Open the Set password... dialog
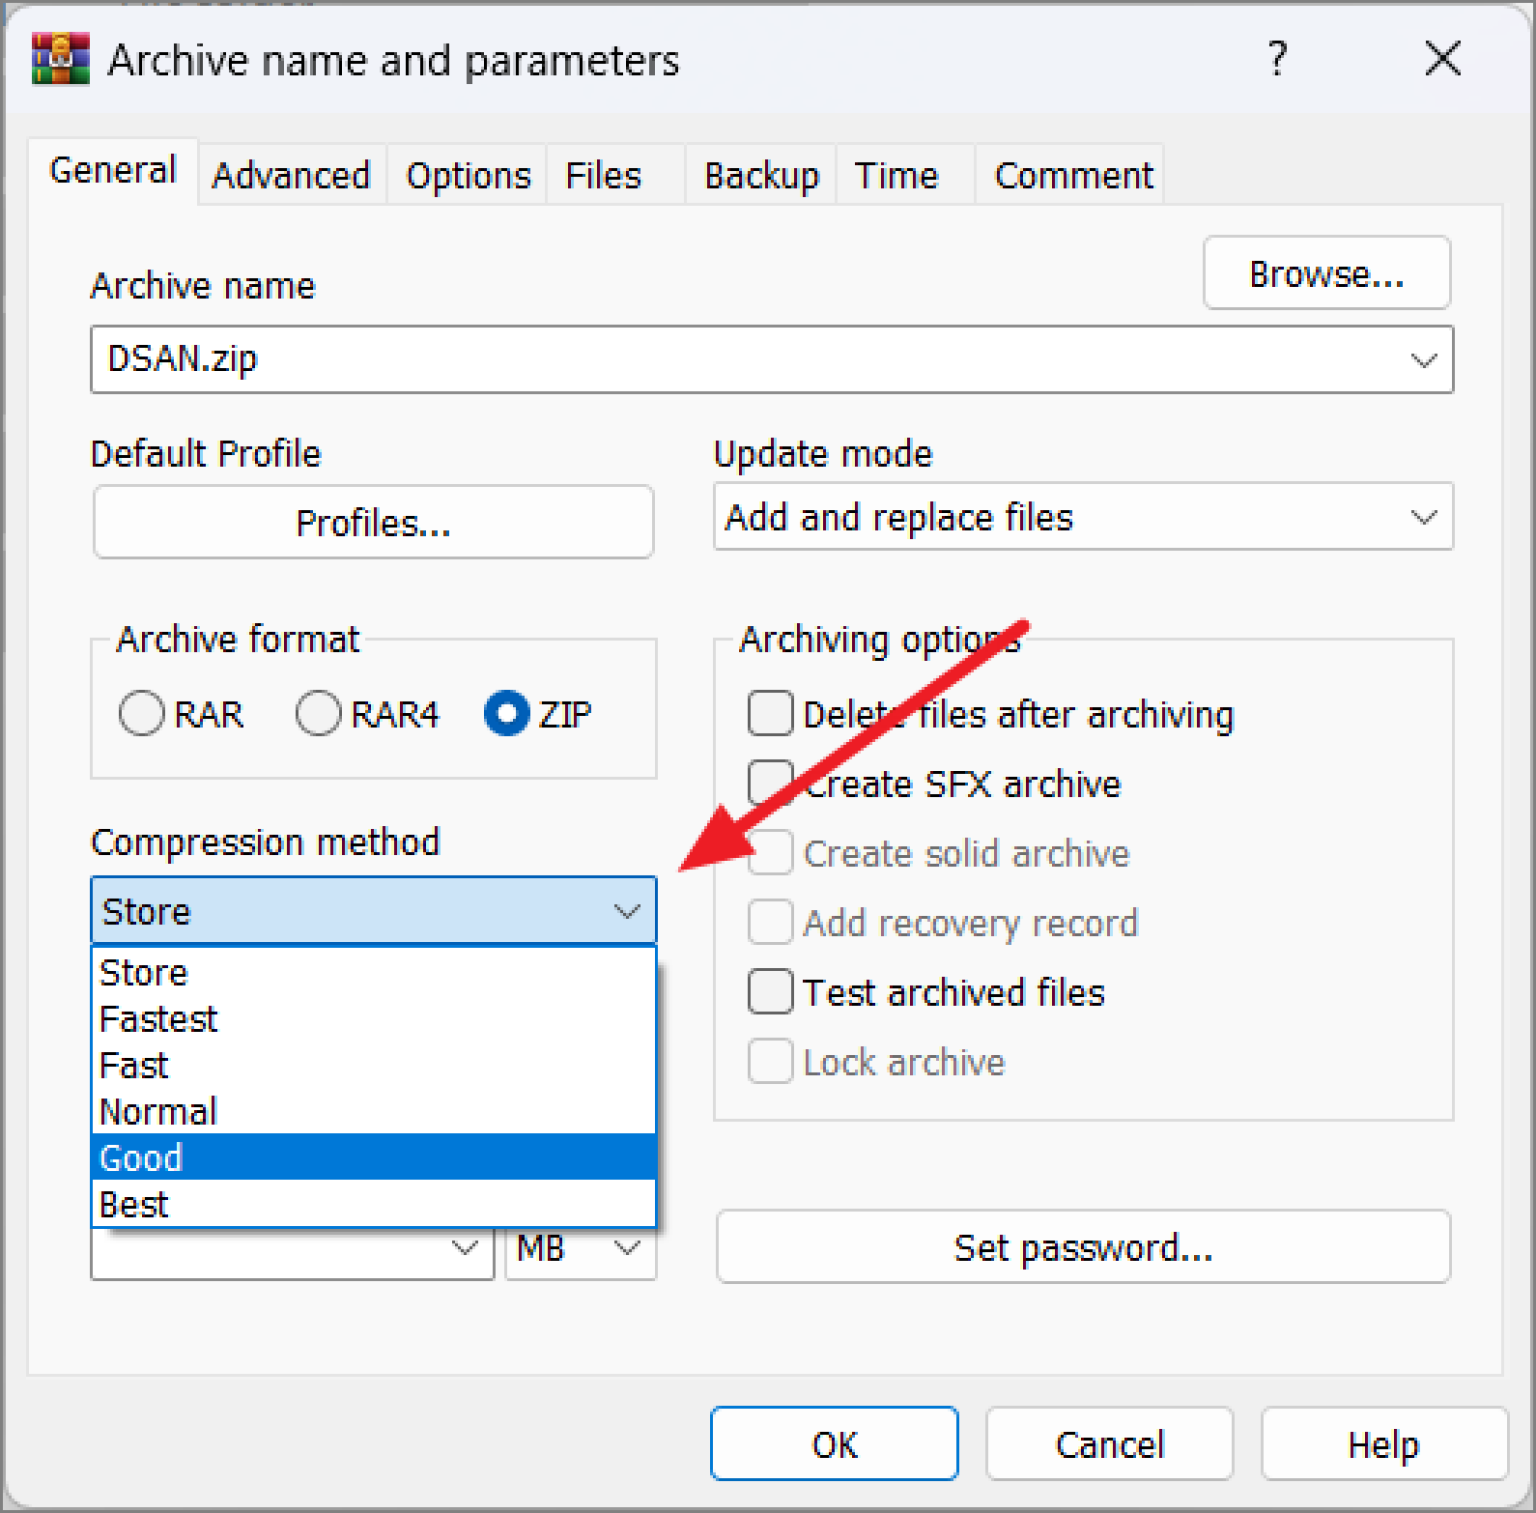 tap(1083, 1247)
